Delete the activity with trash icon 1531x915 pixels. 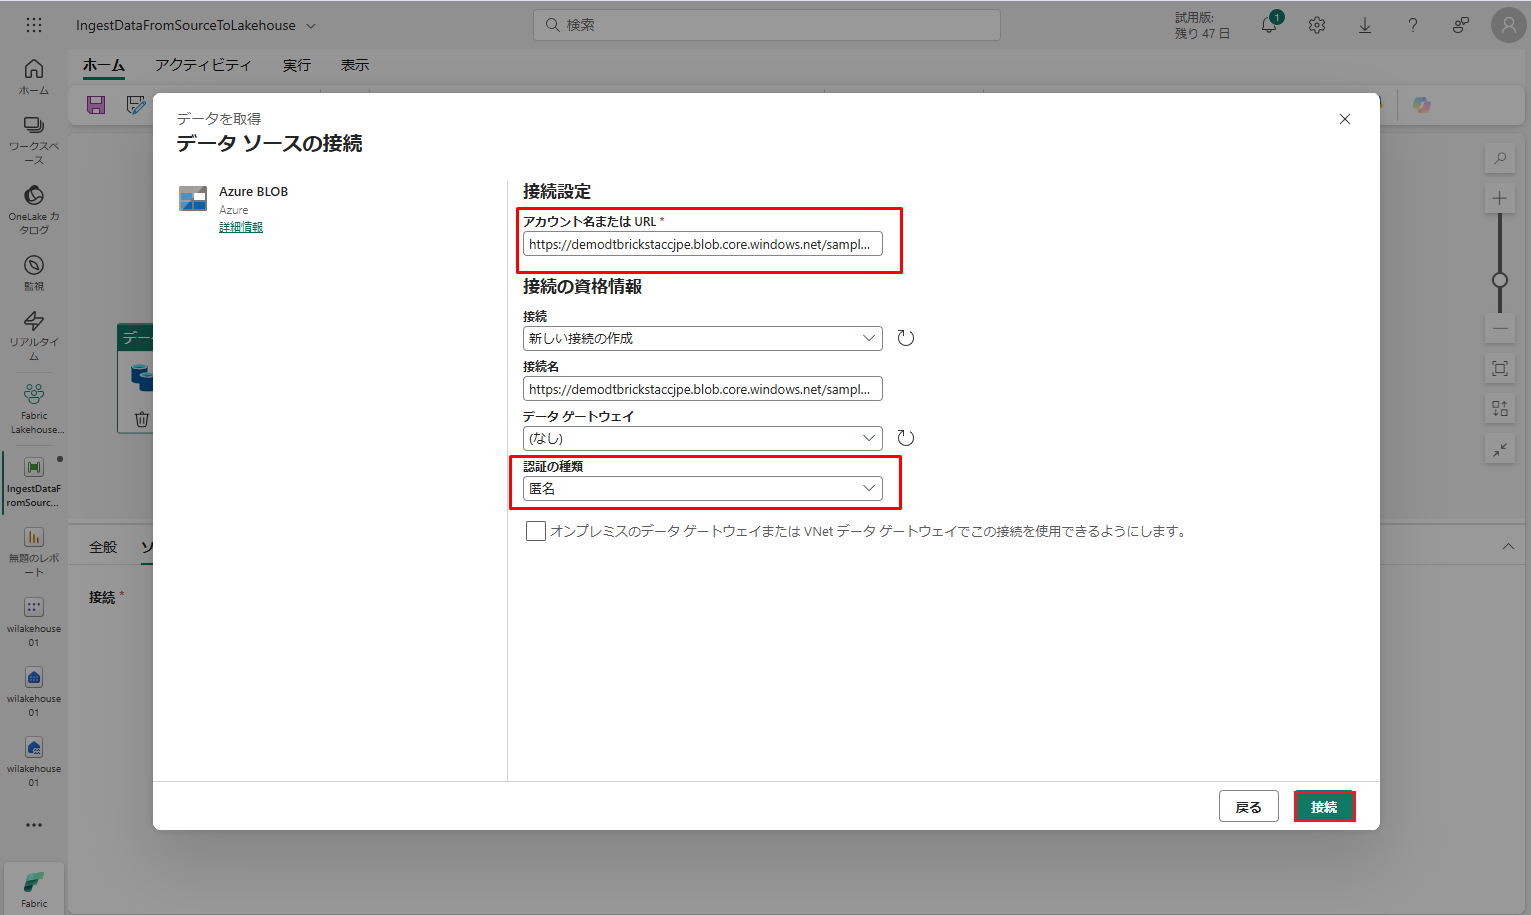point(142,419)
